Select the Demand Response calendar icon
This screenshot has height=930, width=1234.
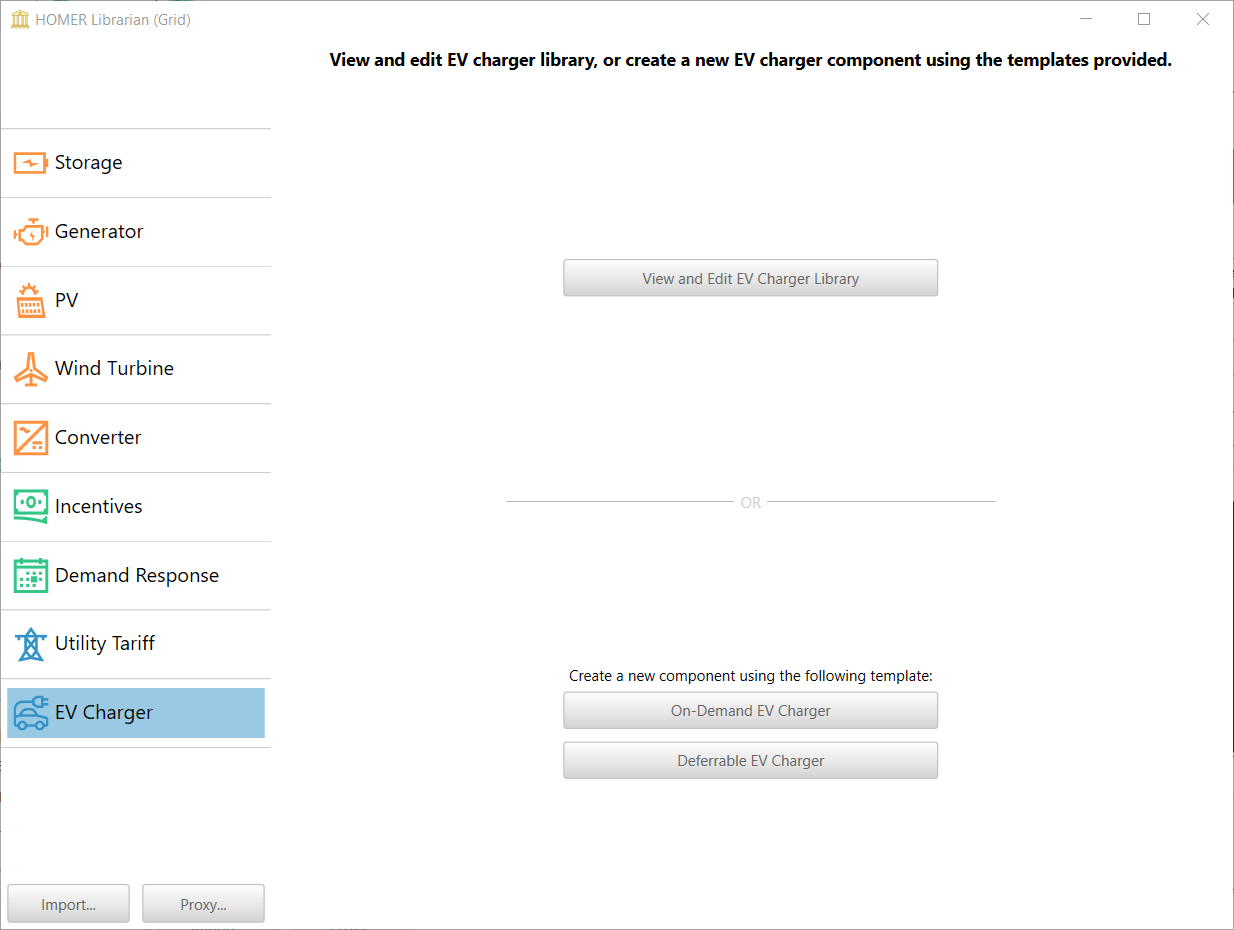tap(30, 575)
